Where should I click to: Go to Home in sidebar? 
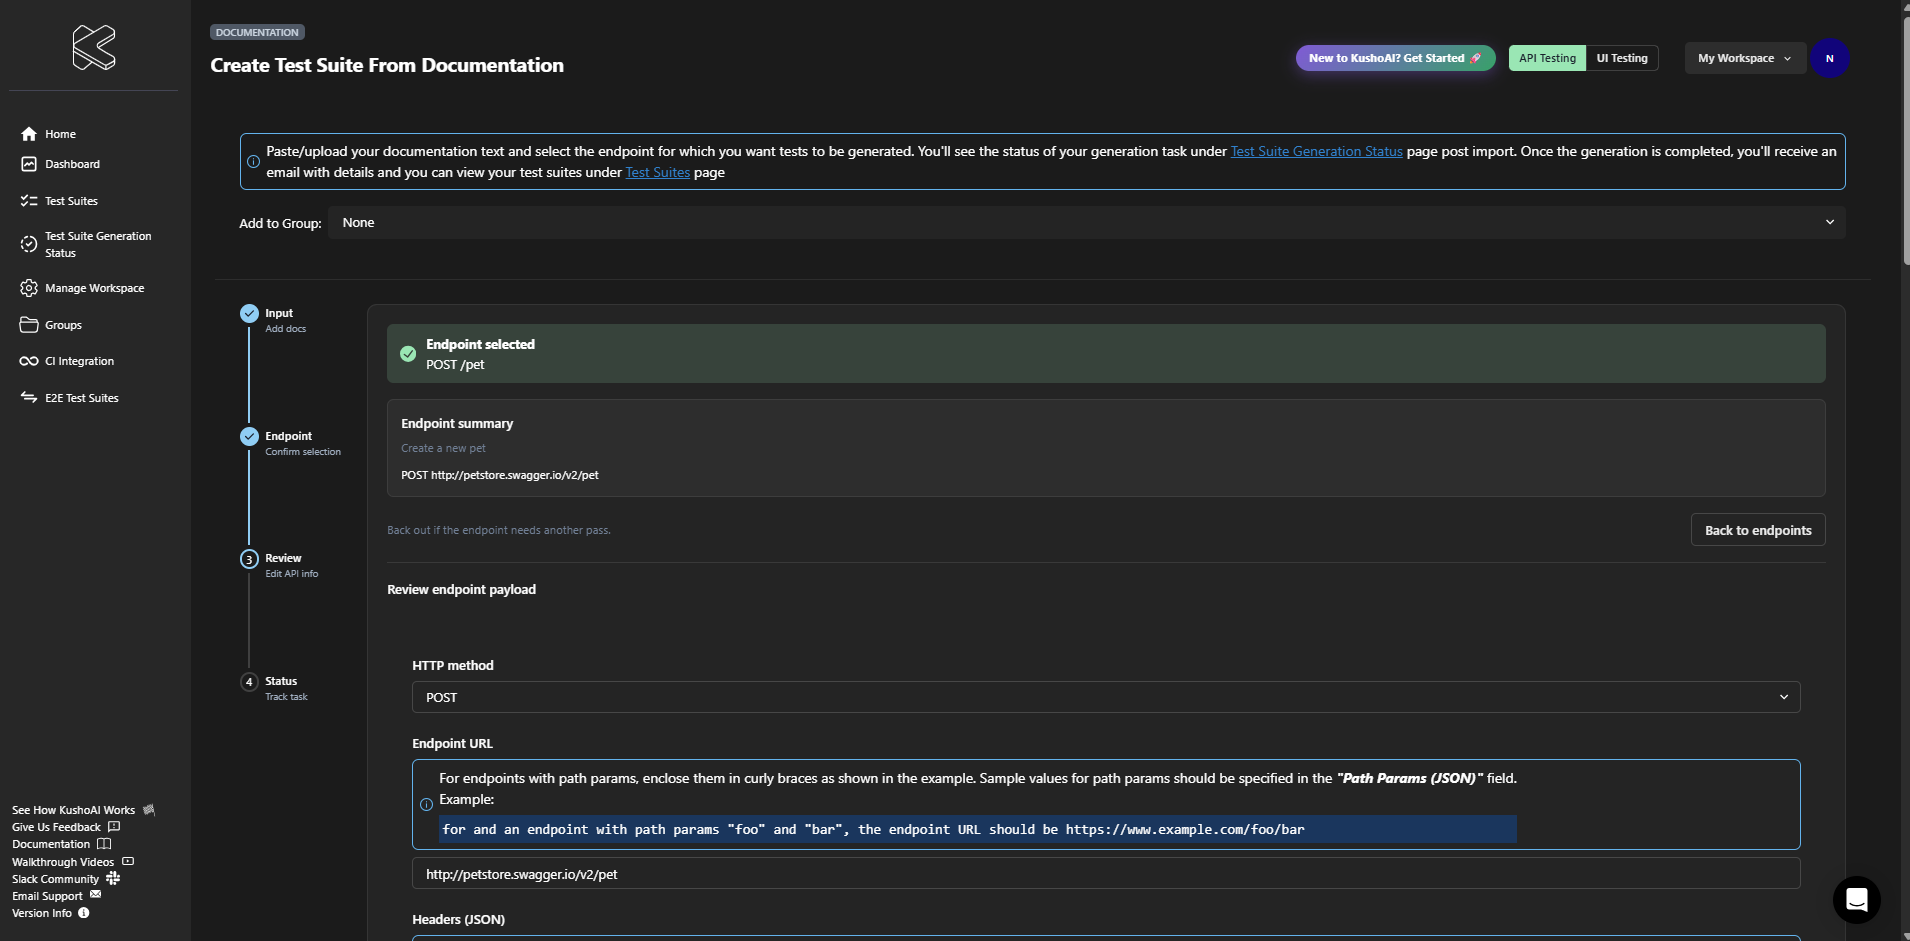click(x=60, y=134)
